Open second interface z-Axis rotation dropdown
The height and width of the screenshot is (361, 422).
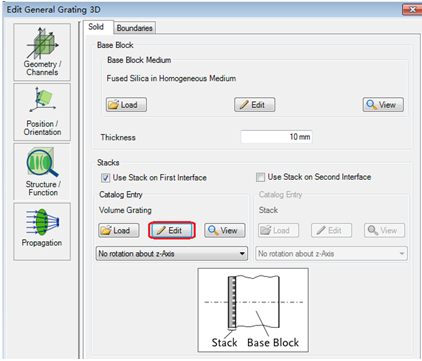coord(331,254)
